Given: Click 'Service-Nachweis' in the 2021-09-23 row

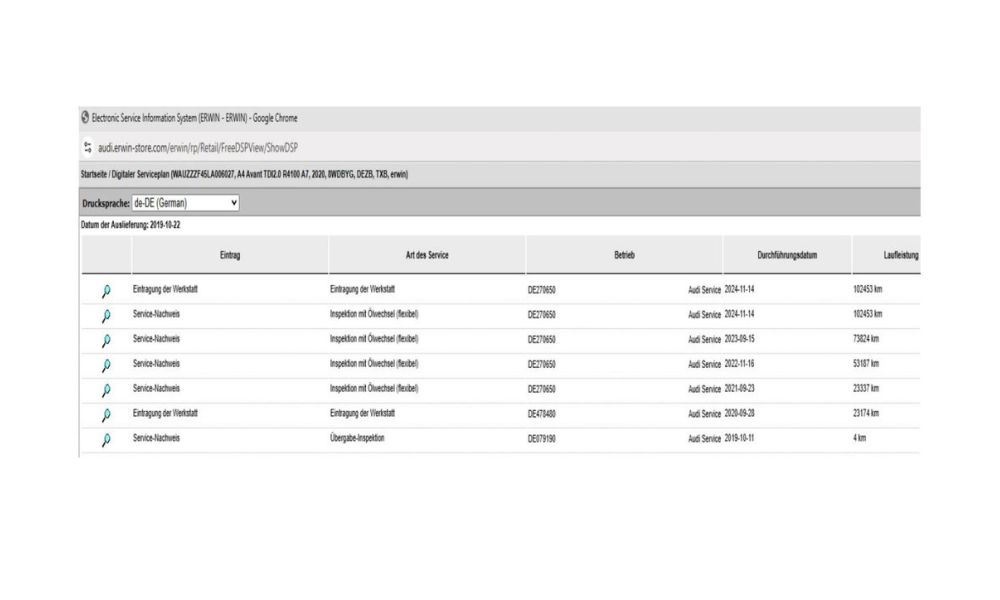Looking at the screenshot, I should click(x=156, y=388).
